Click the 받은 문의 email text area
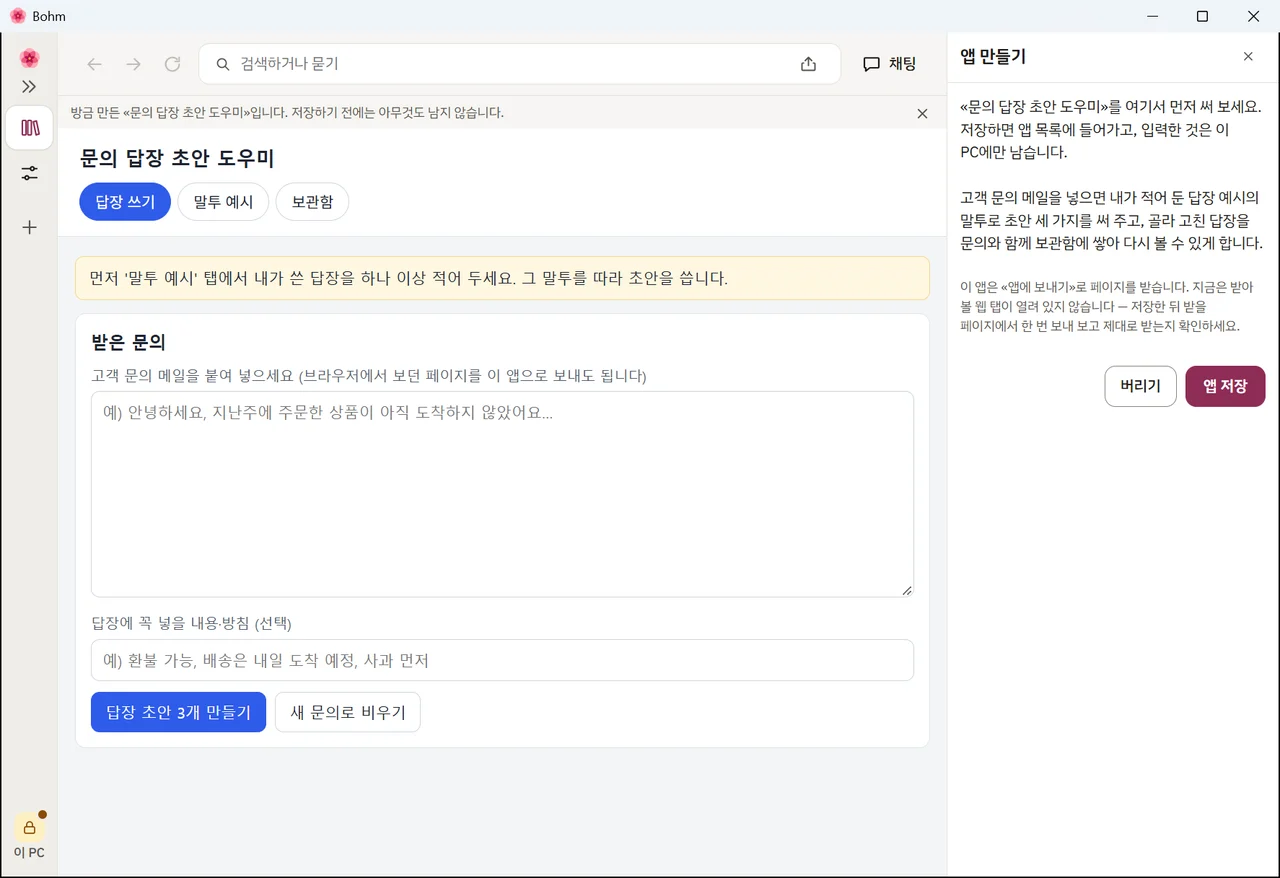The width and height of the screenshot is (1280, 878). click(502, 494)
